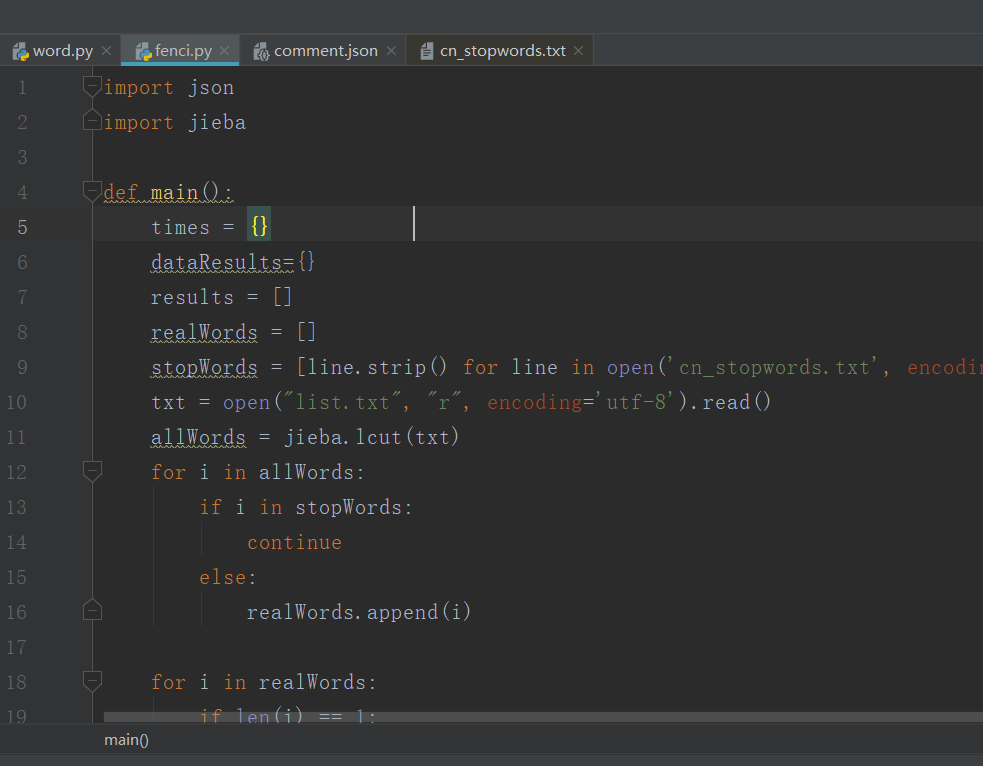
Task: Open the cn_stopwords.txt tab
Action: [502, 51]
